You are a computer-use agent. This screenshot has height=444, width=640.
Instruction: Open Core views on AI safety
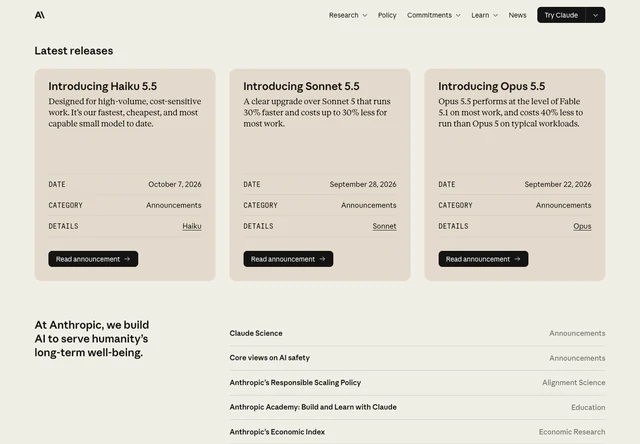tap(417, 358)
